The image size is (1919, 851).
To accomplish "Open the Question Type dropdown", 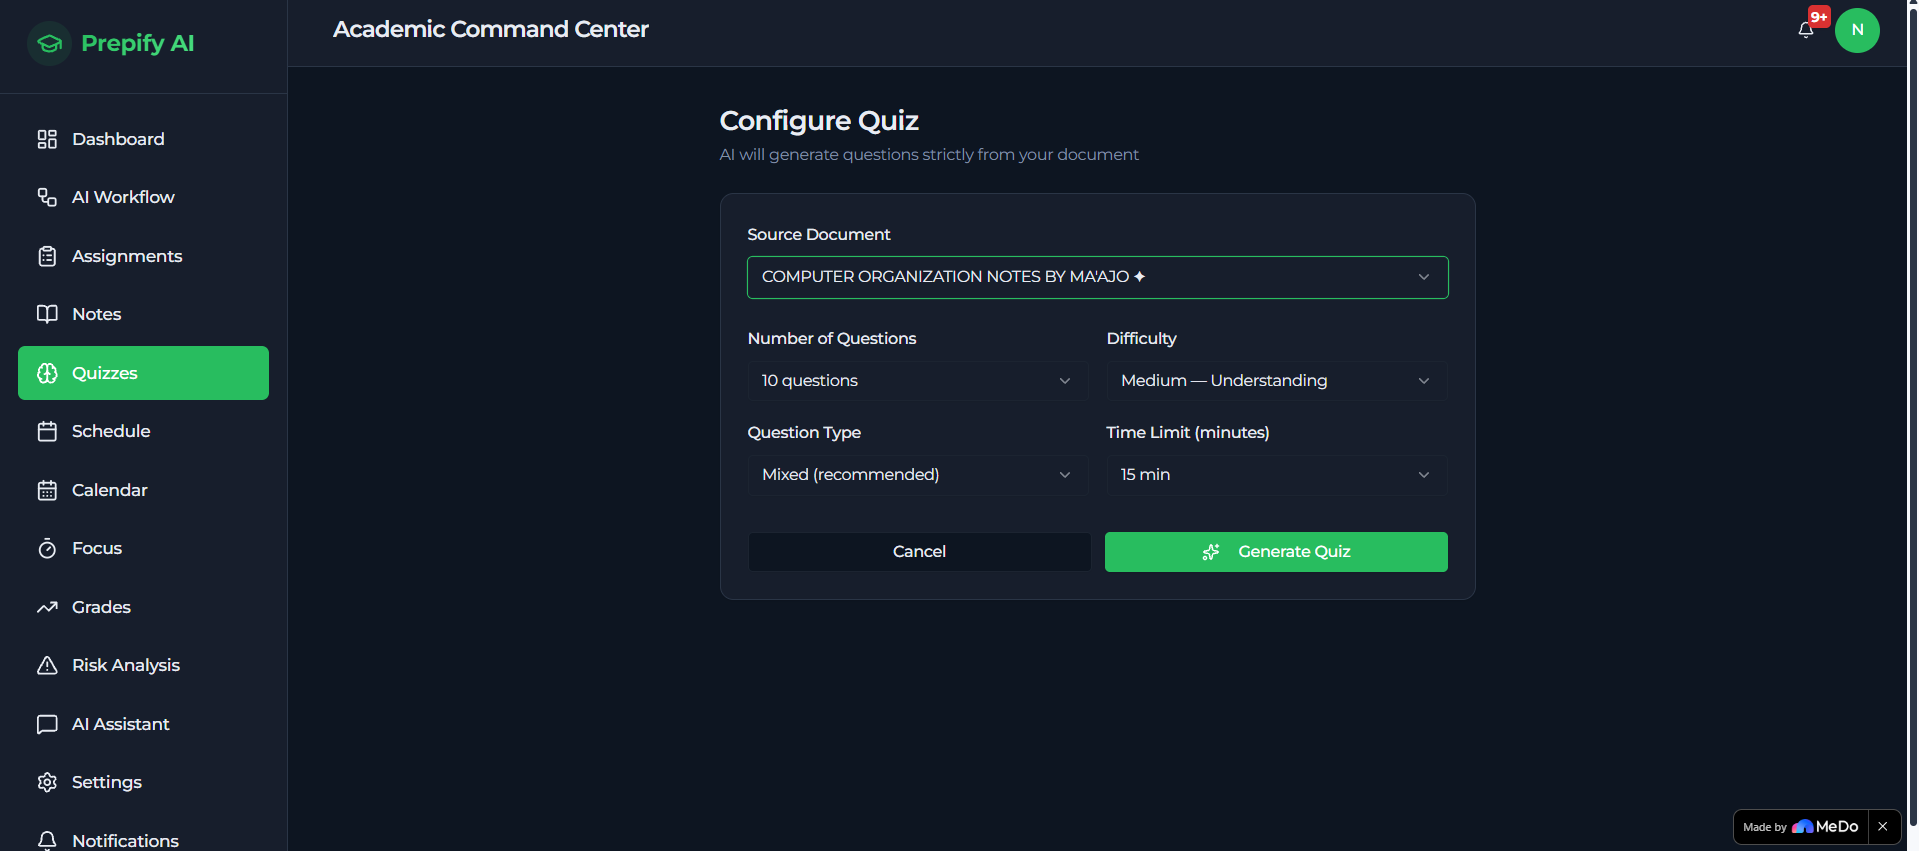I will (918, 475).
